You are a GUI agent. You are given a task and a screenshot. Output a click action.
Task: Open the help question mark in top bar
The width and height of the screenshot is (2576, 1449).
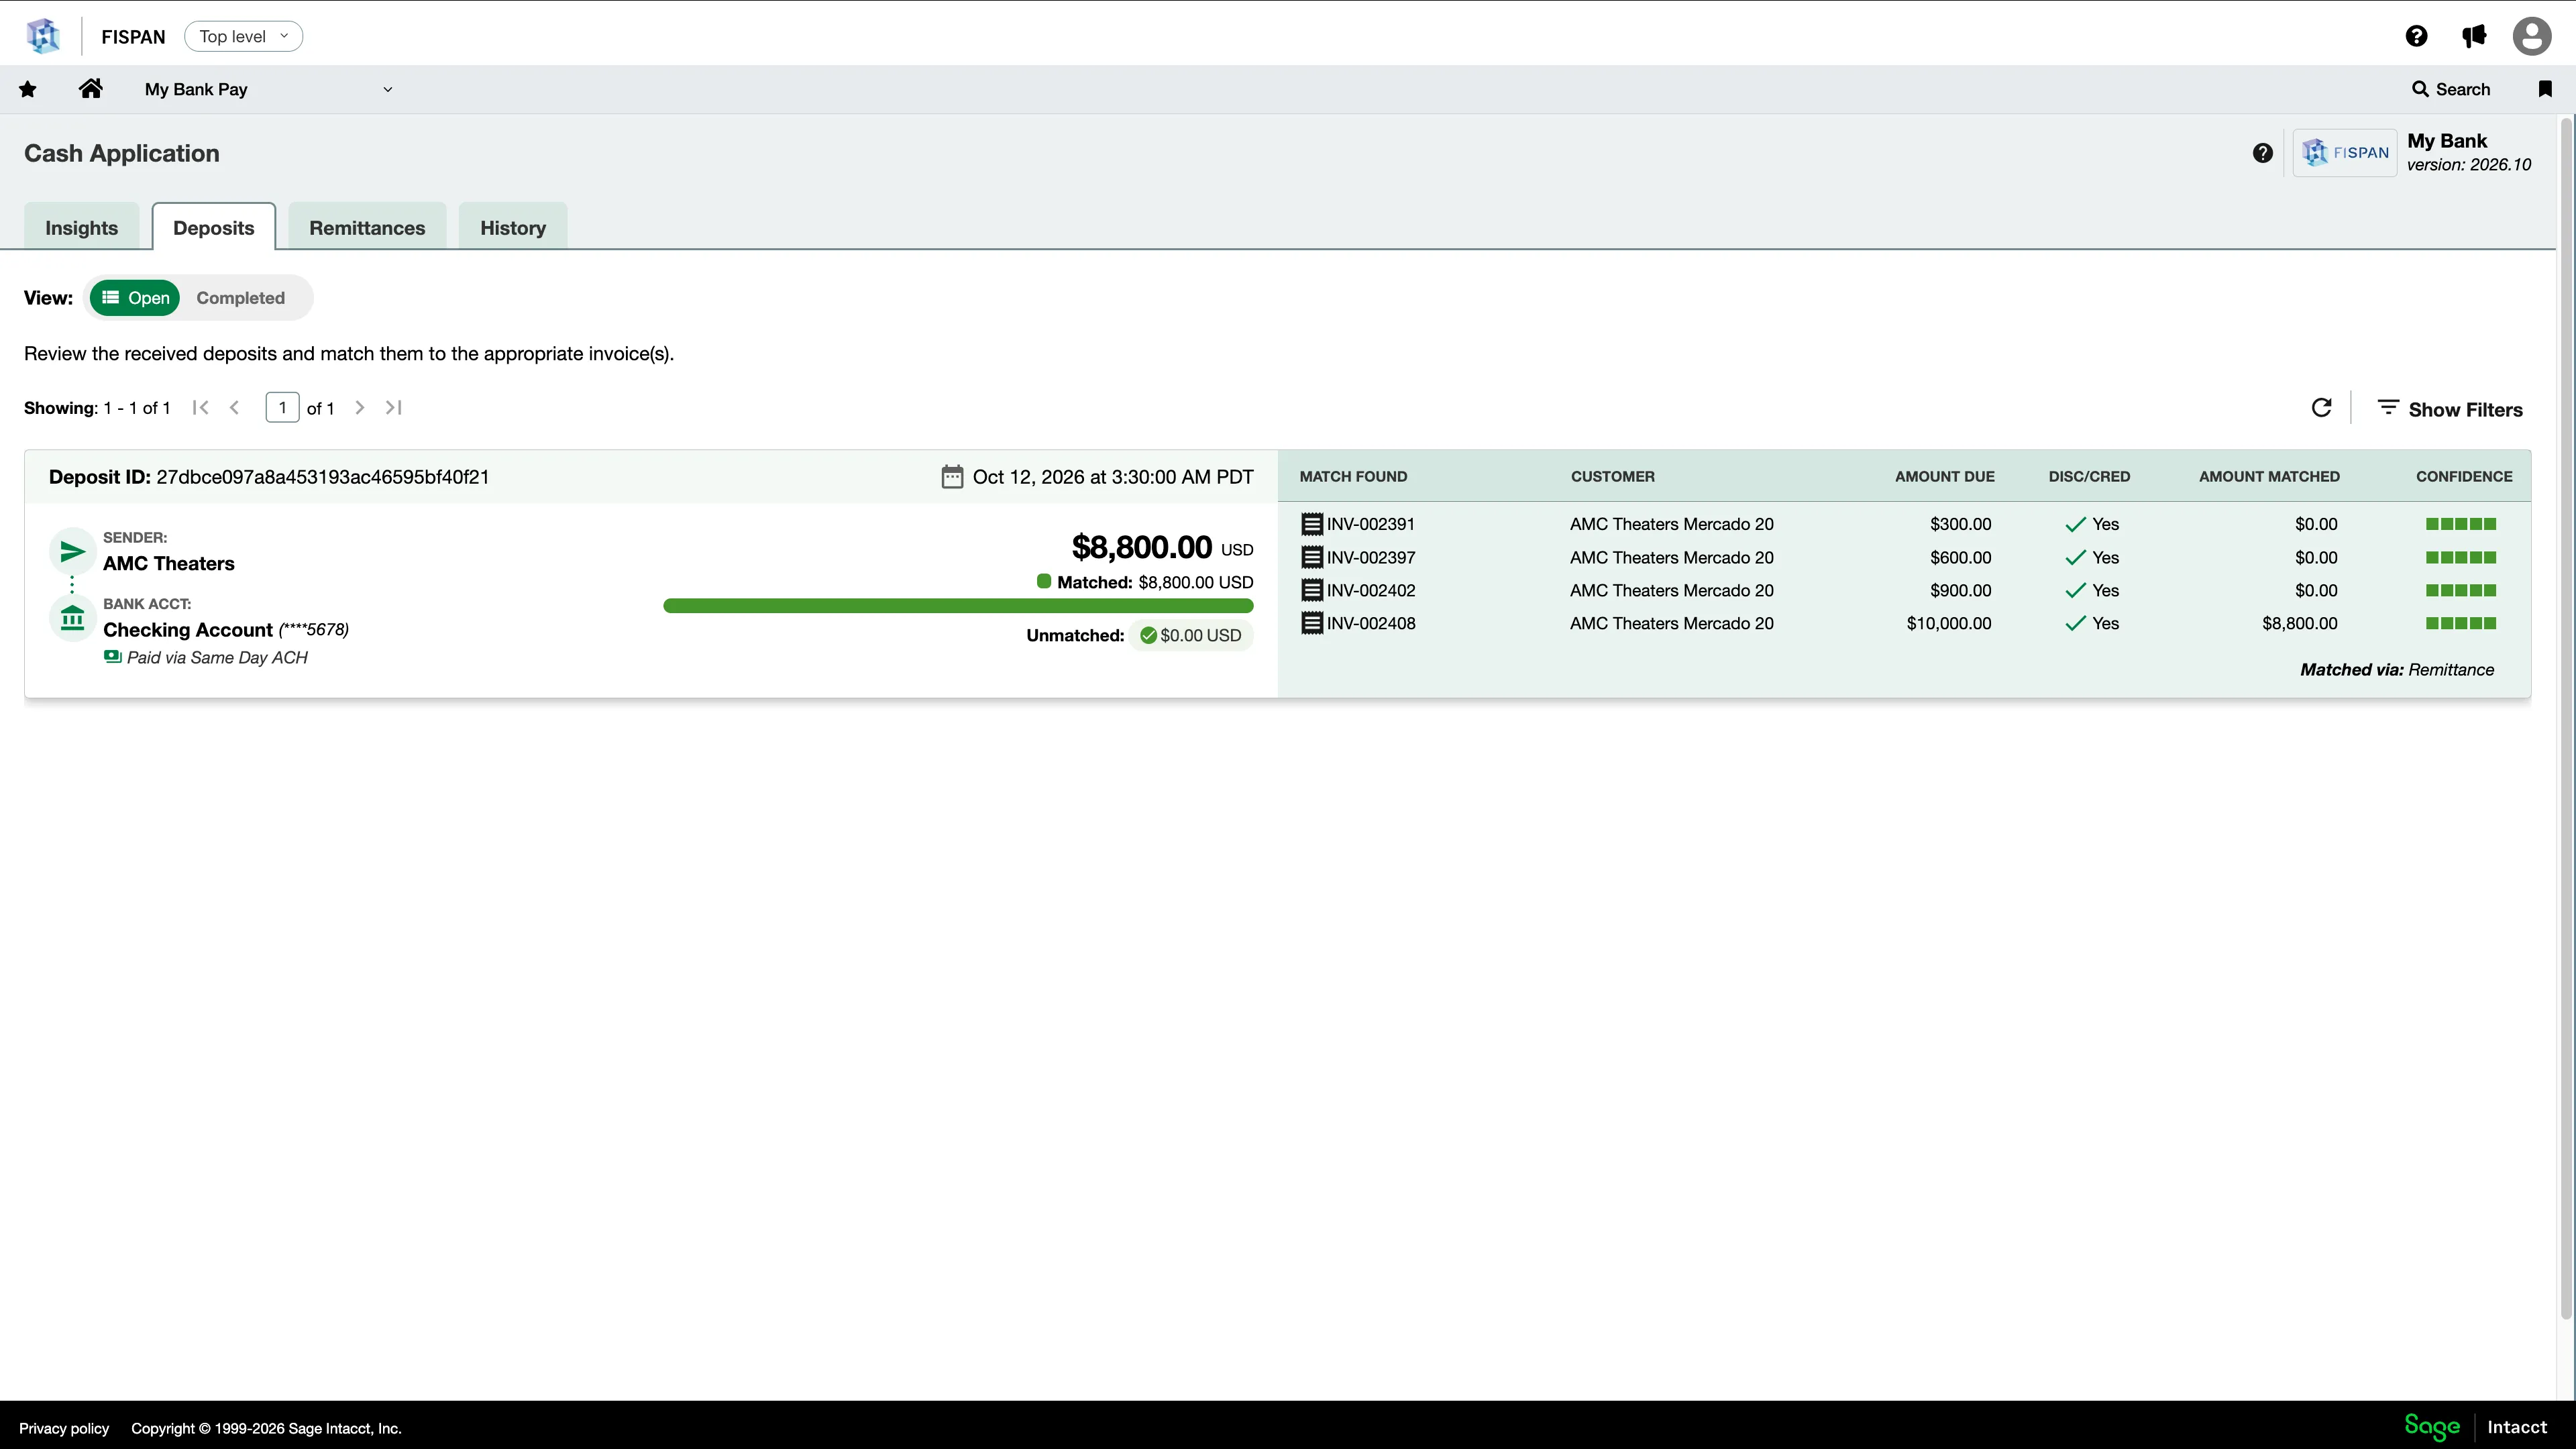click(x=2416, y=36)
